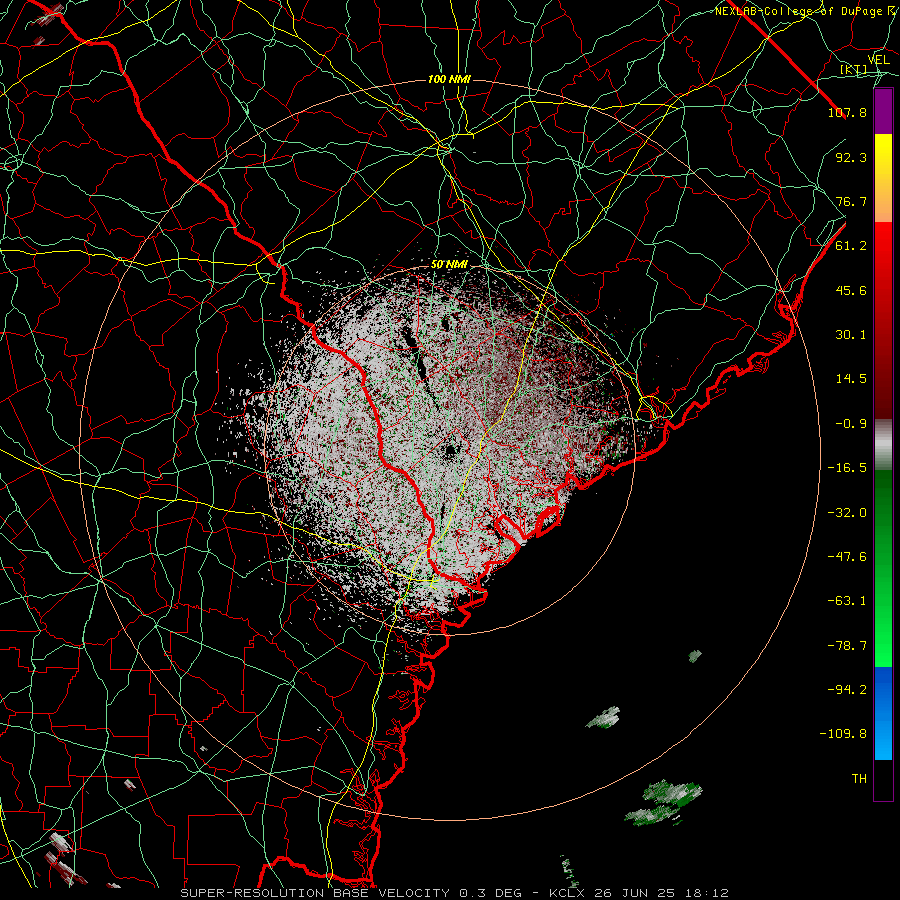900x900 pixels.
Task: Click the 107.8 velocity legend value
Action: coord(847,112)
